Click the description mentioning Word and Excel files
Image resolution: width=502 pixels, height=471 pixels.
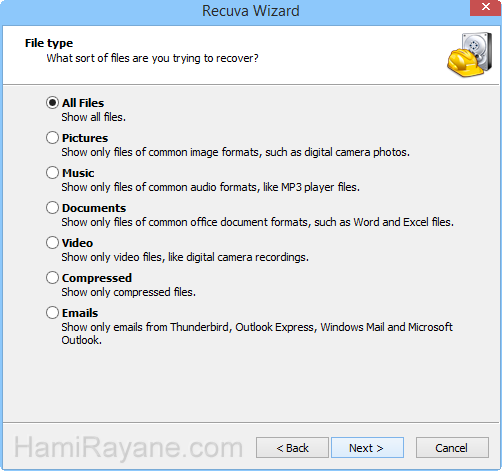pyautogui.click(x=257, y=222)
